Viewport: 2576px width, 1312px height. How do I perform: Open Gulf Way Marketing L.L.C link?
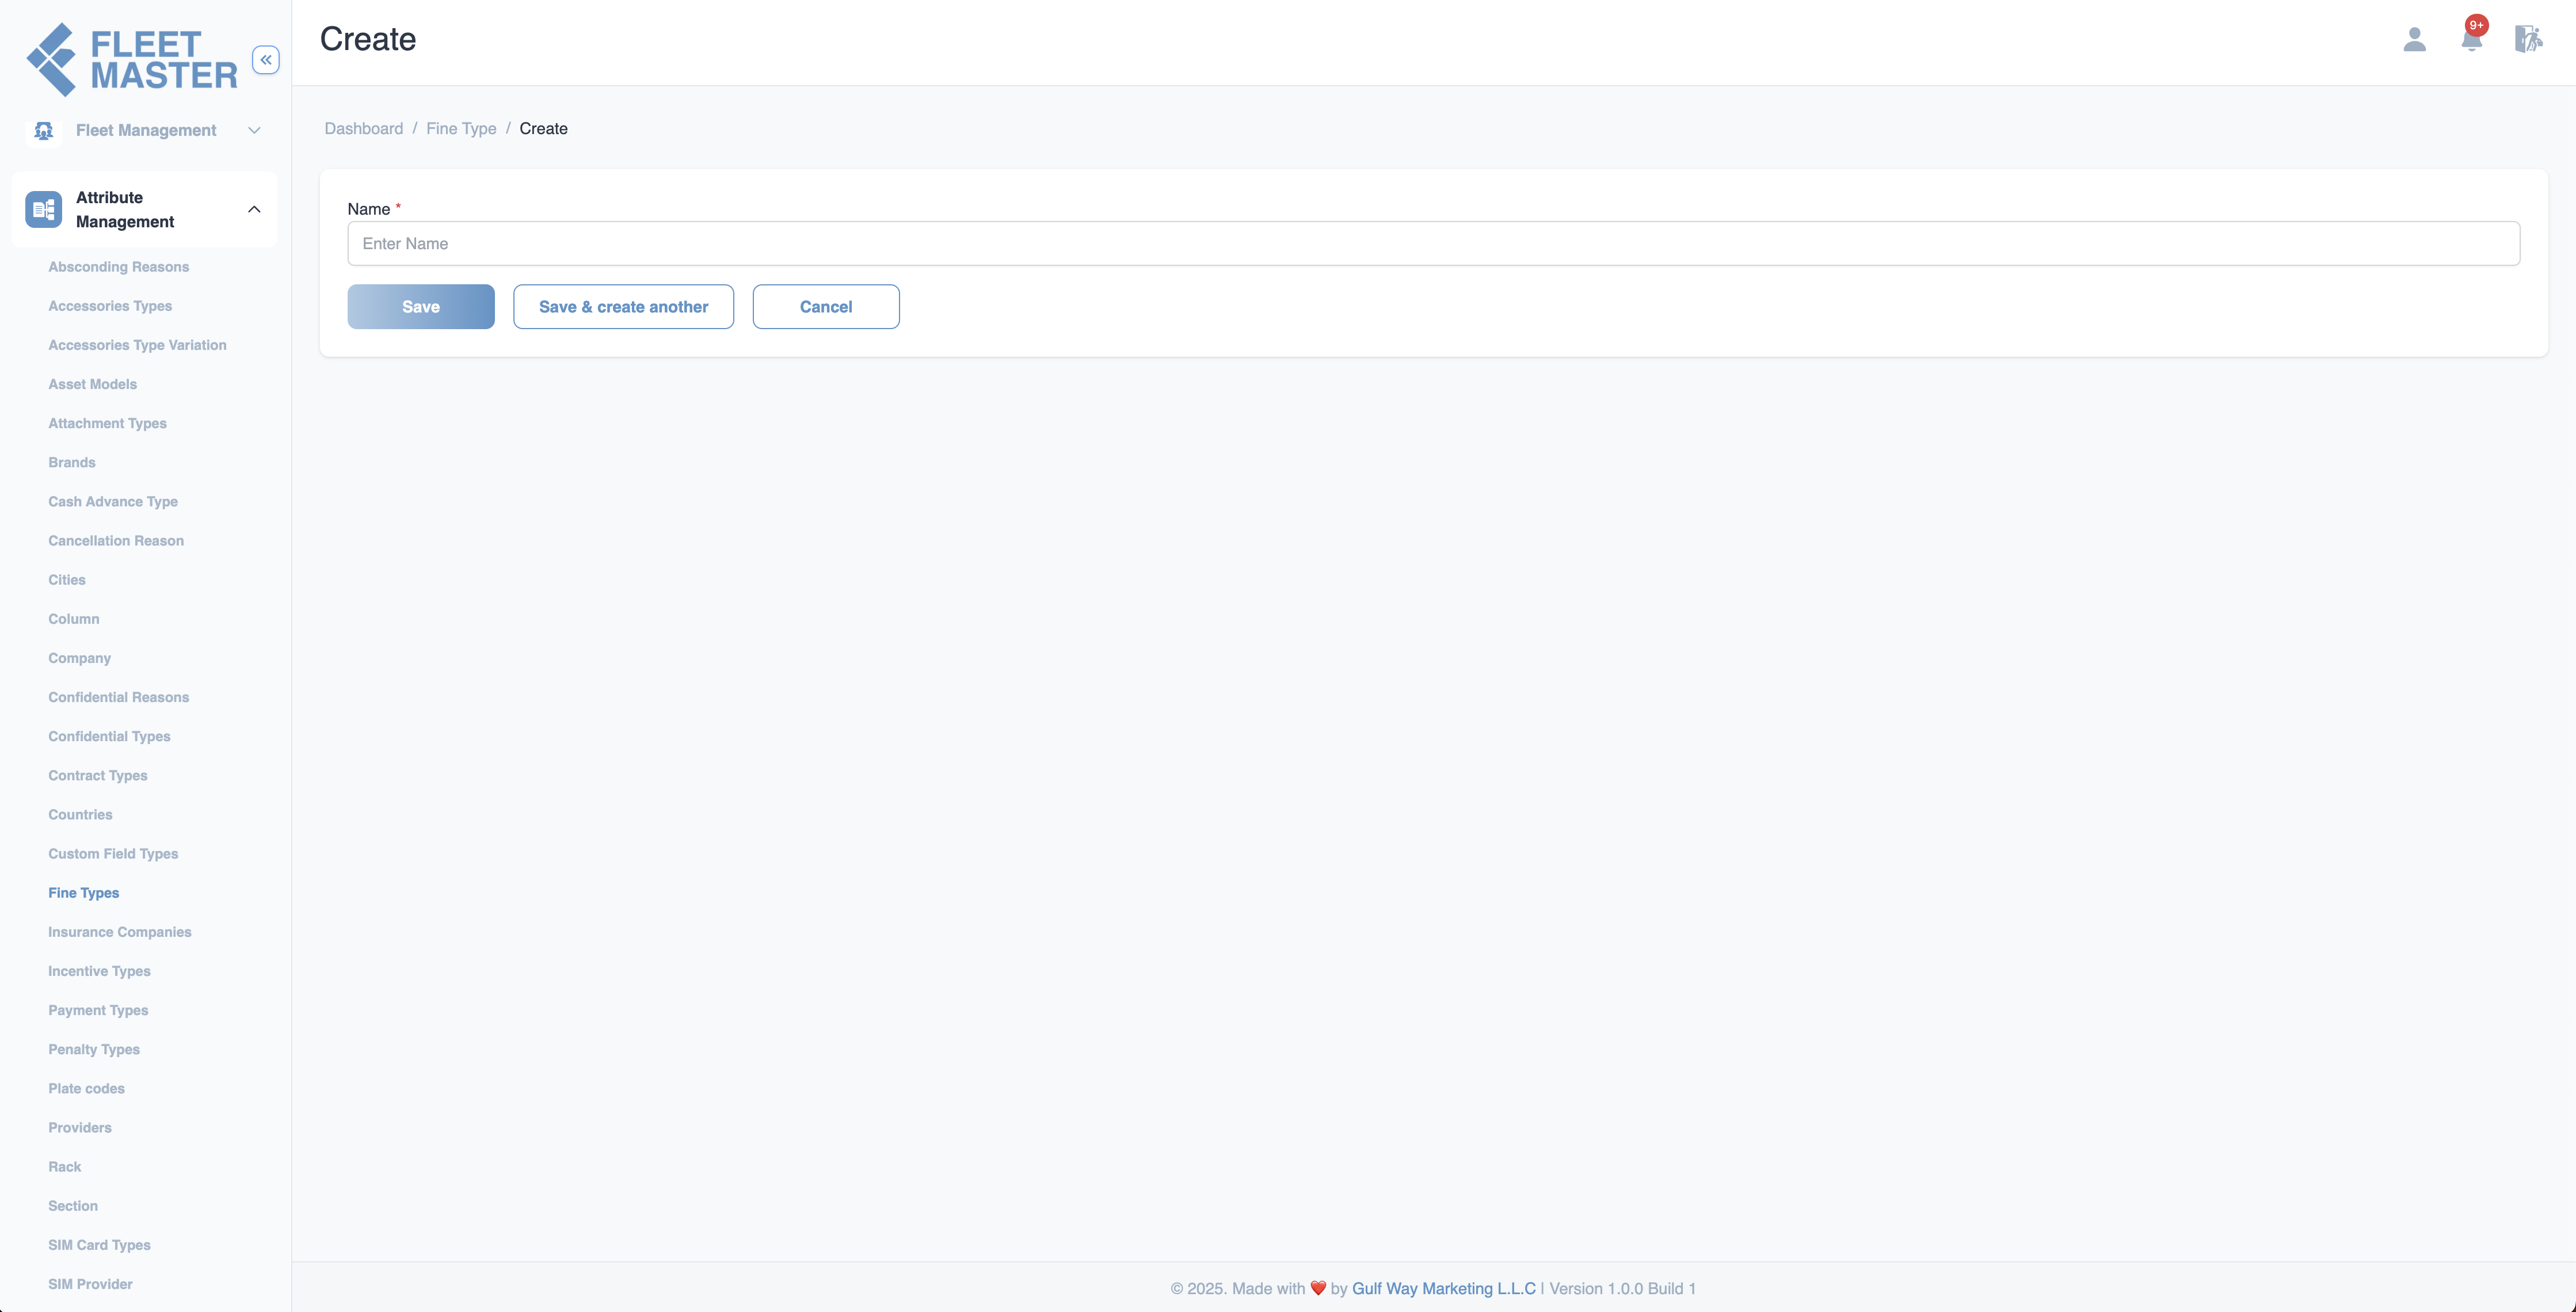[x=1443, y=1288]
